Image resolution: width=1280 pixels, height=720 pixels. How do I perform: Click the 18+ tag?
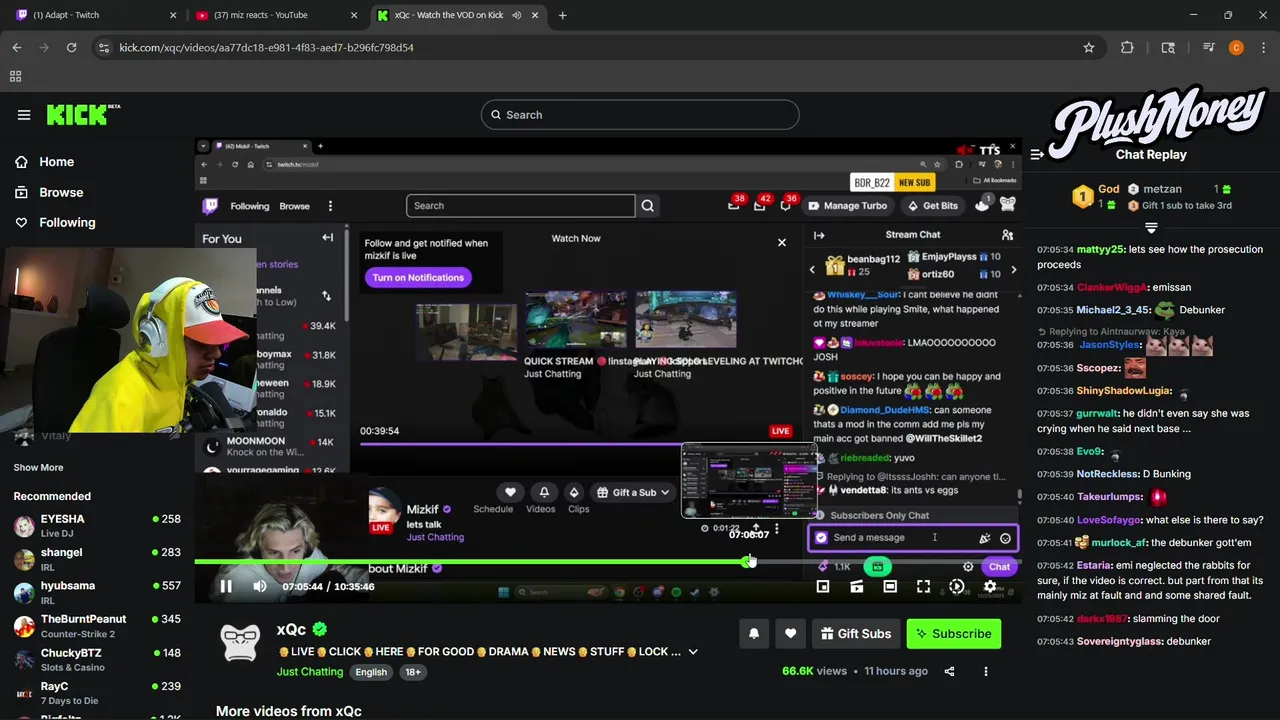(x=413, y=672)
